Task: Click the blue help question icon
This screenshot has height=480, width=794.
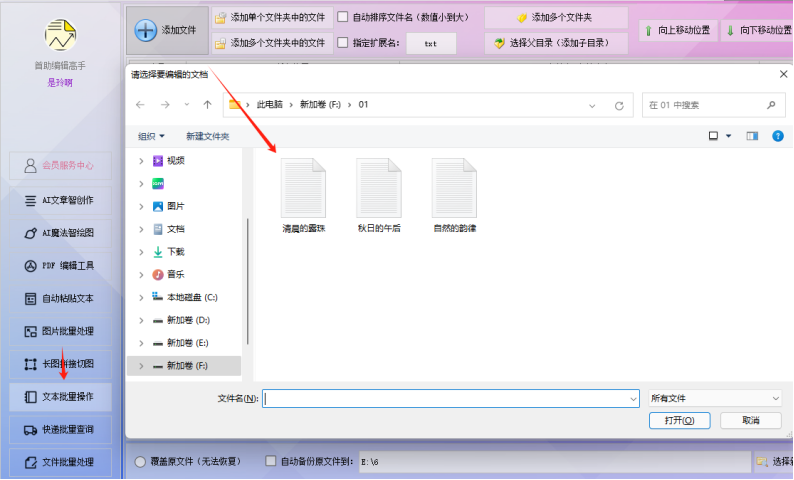Action: (x=778, y=136)
